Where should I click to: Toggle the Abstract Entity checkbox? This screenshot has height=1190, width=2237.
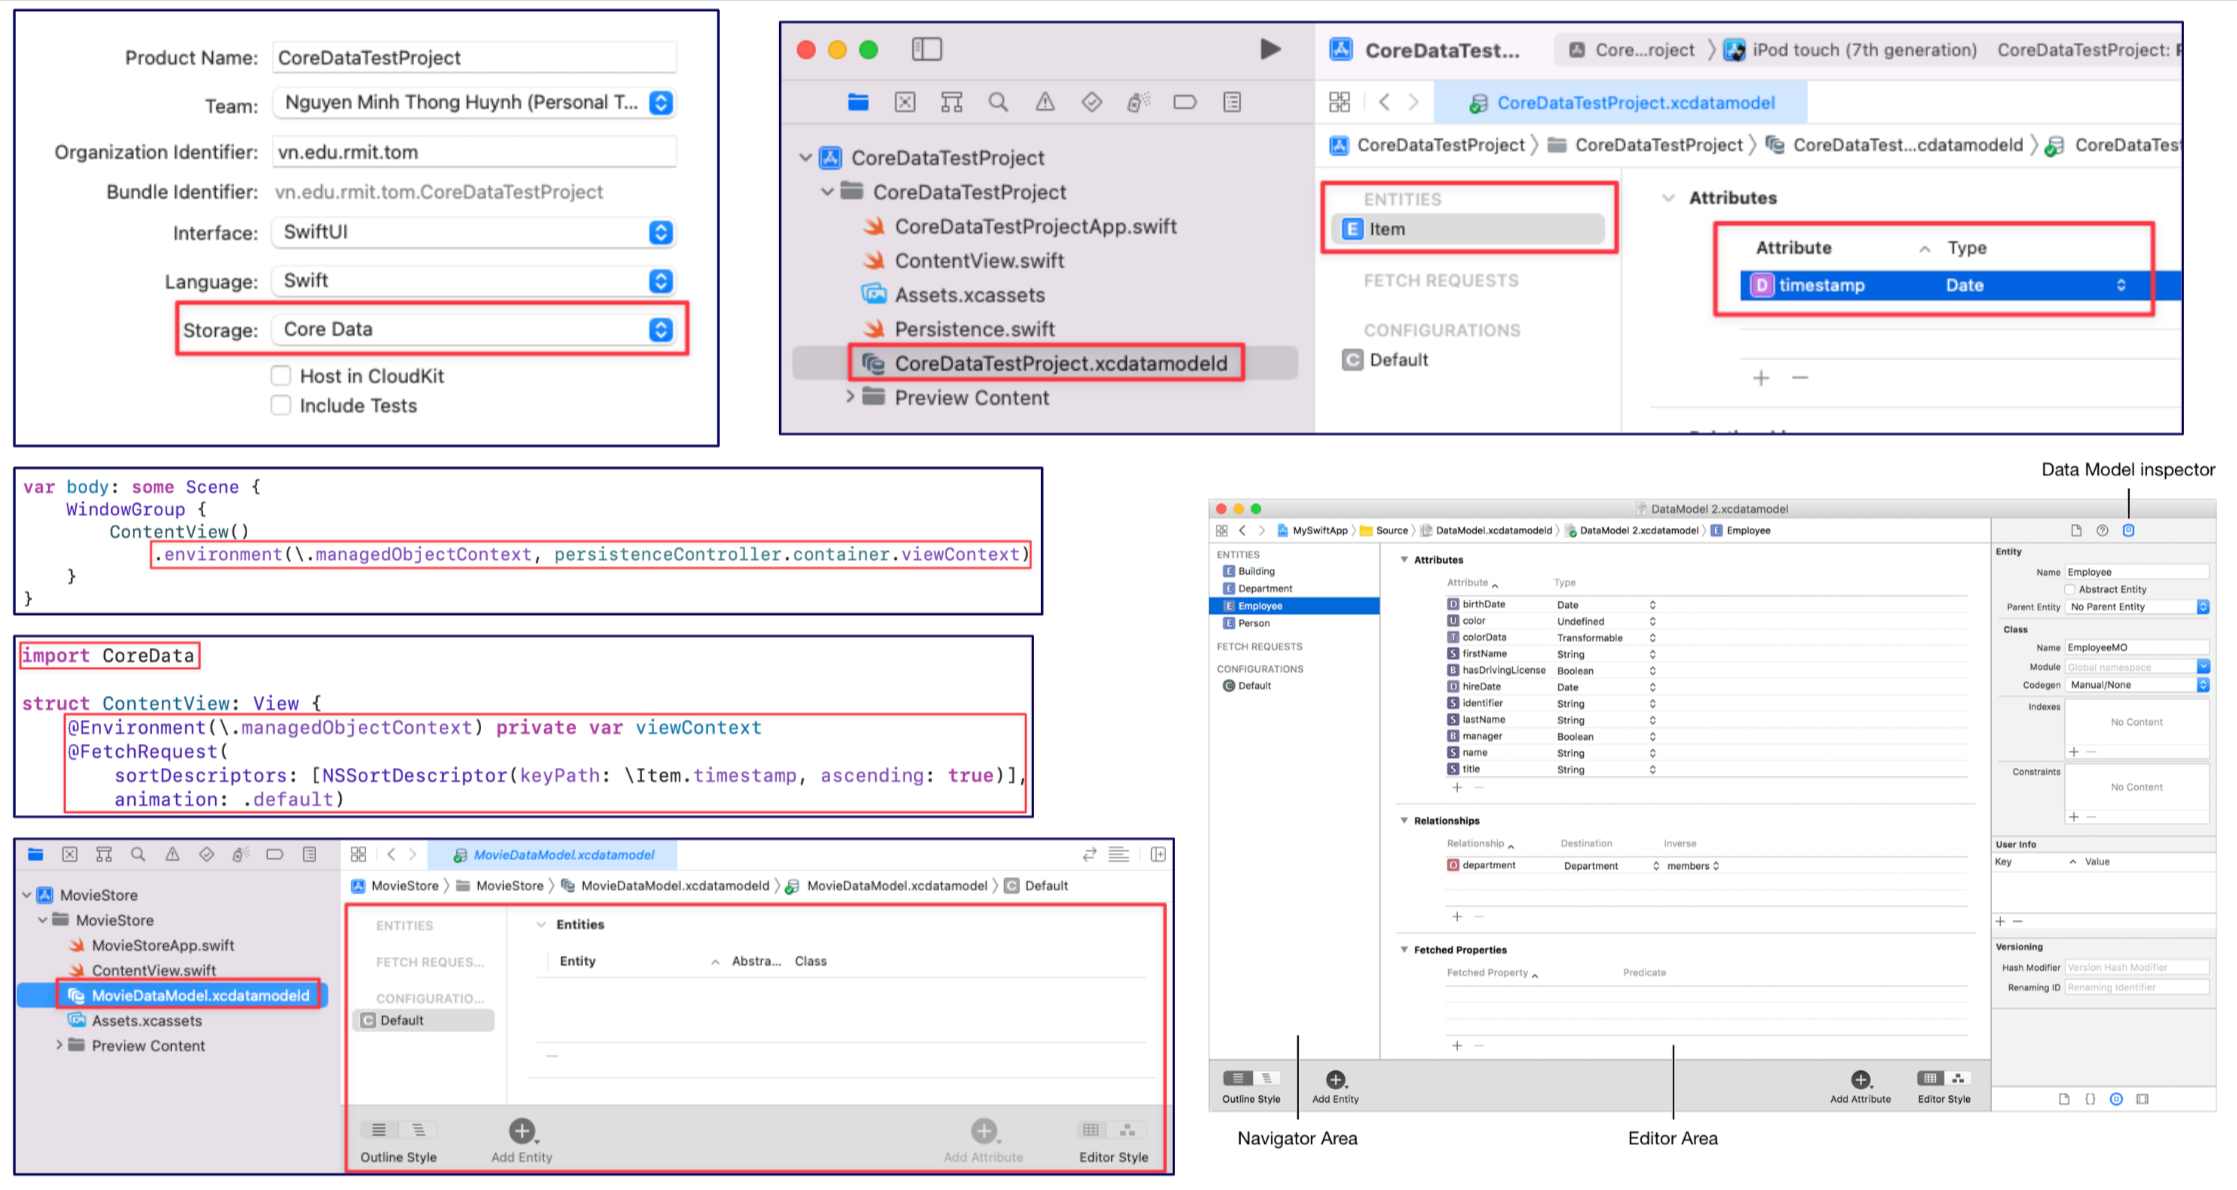point(2069,589)
